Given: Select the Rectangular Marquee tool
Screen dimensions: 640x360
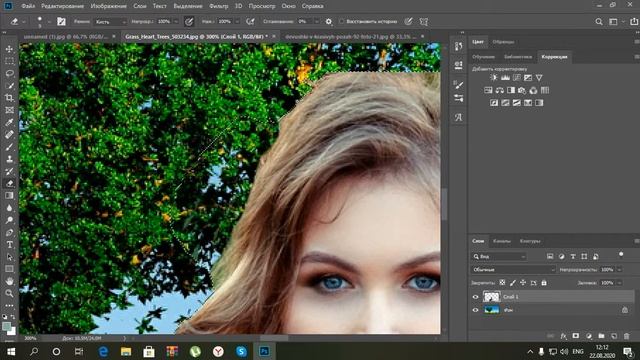Looking at the screenshot, I should [9, 61].
